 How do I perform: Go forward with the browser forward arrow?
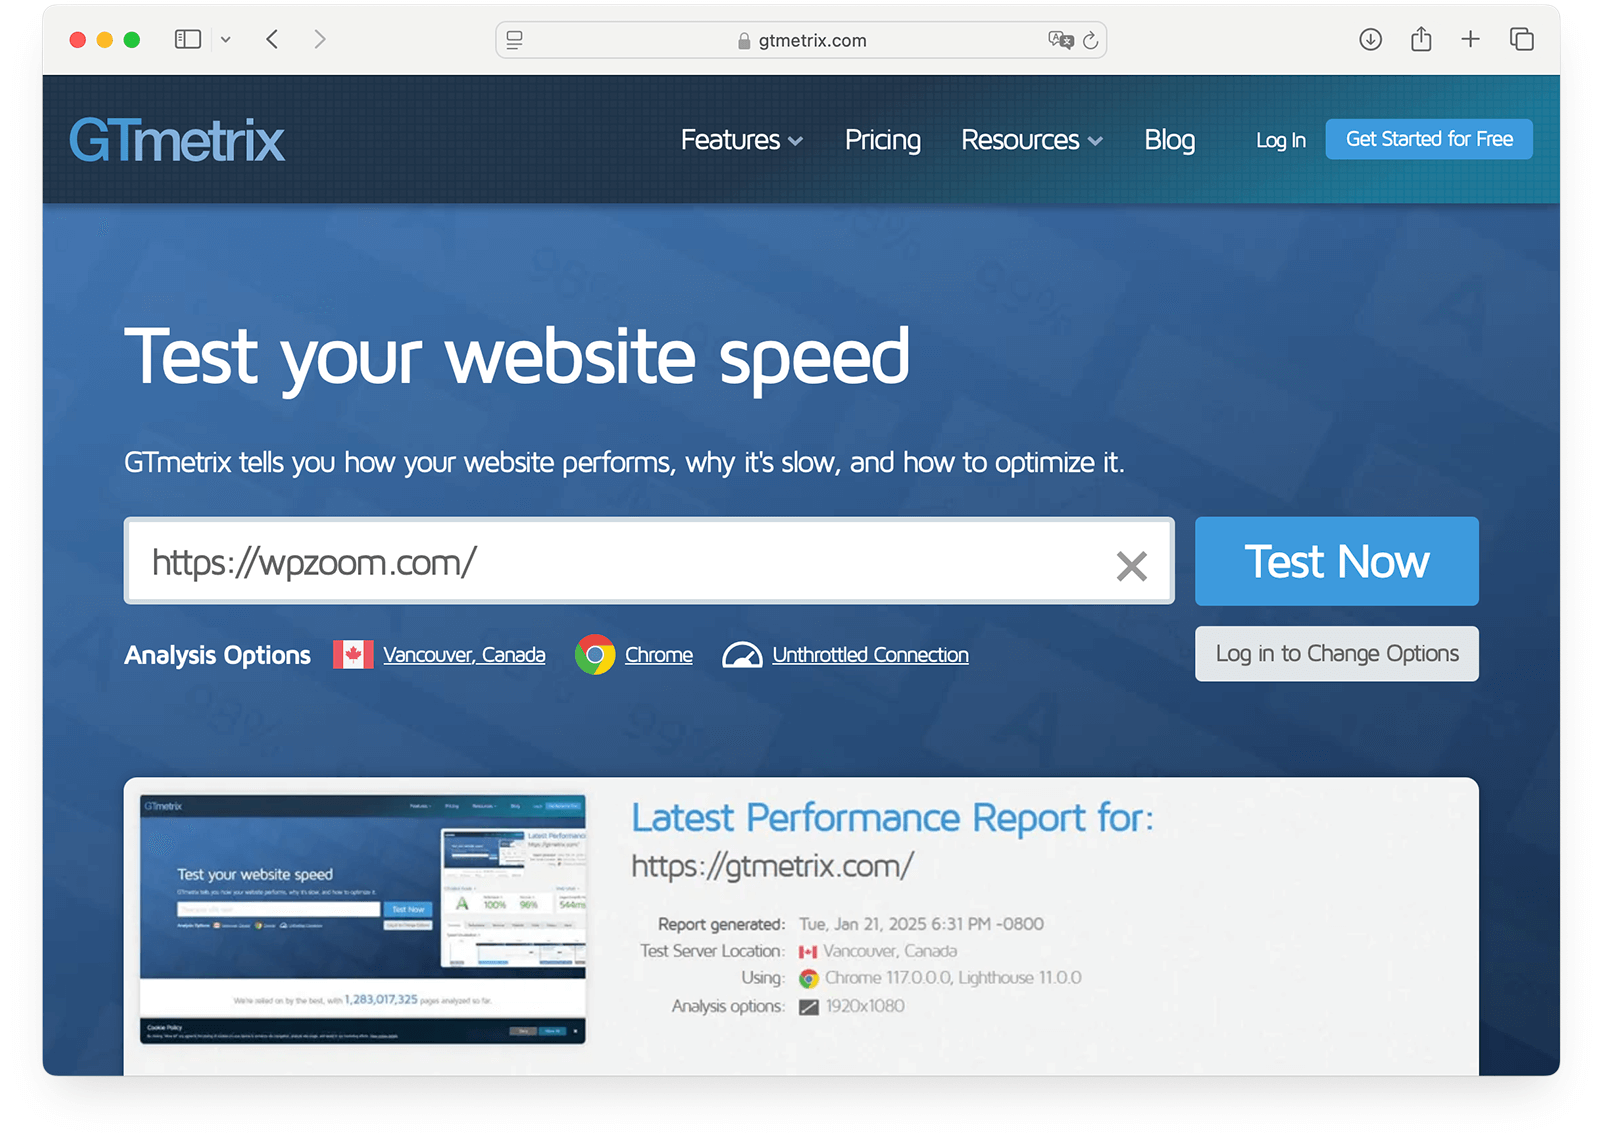tap(320, 40)
